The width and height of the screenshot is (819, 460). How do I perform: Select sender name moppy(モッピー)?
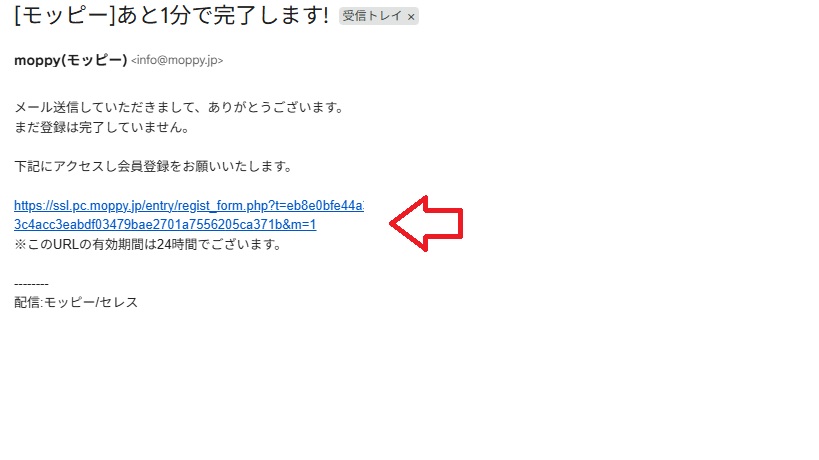pyautogui.click(x=71, y=60)
